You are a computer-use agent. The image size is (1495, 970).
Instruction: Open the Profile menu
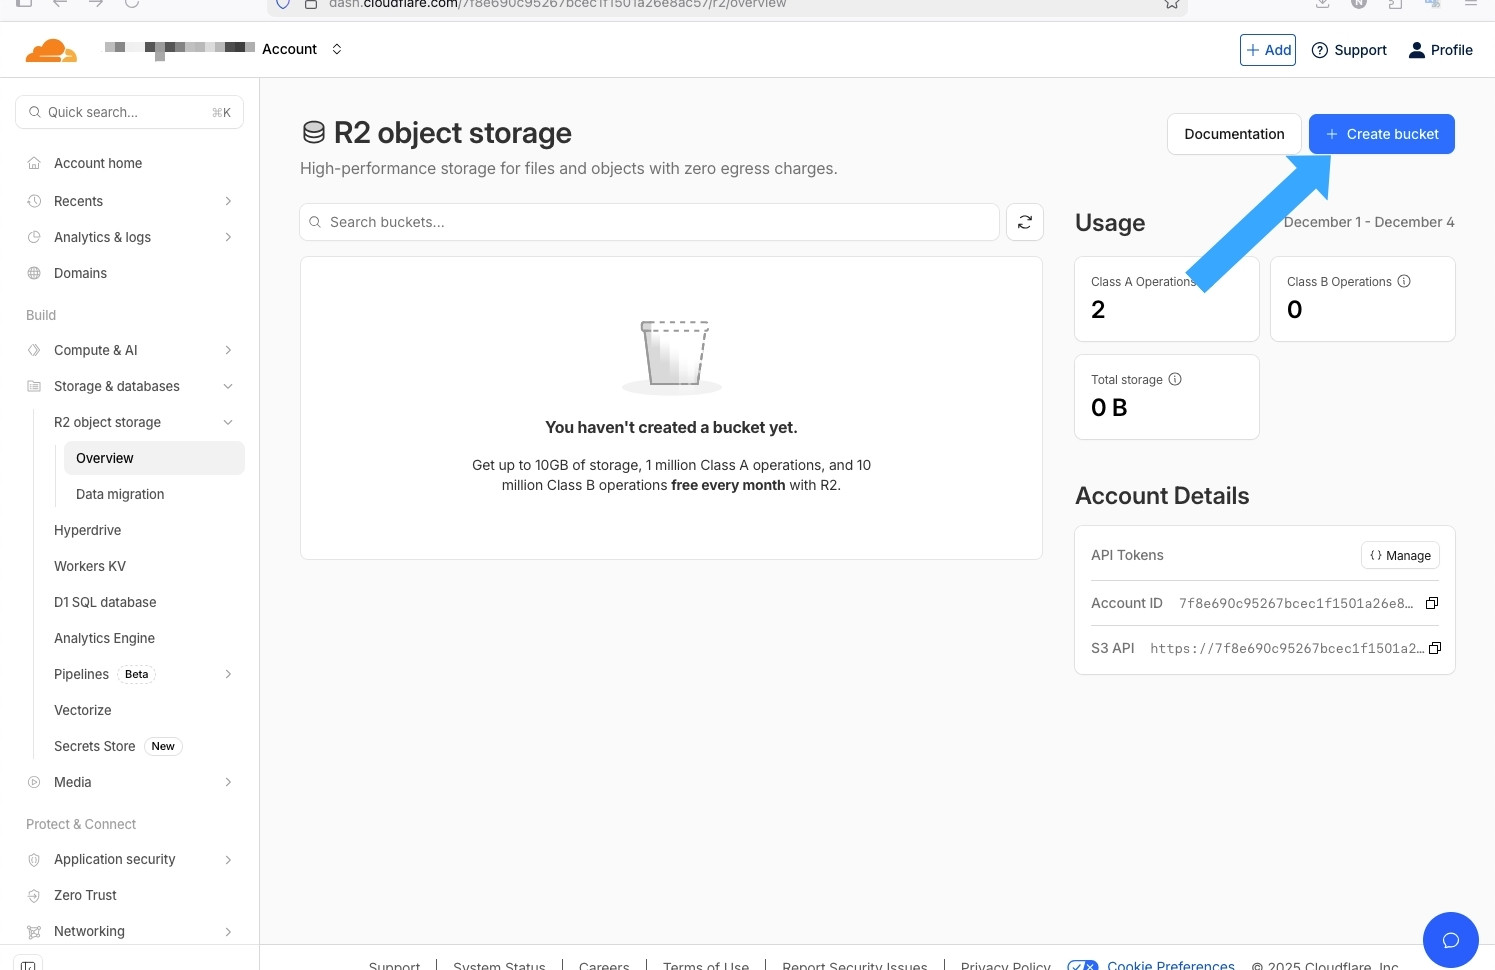pyautogui.click(x=1440, y=50)
